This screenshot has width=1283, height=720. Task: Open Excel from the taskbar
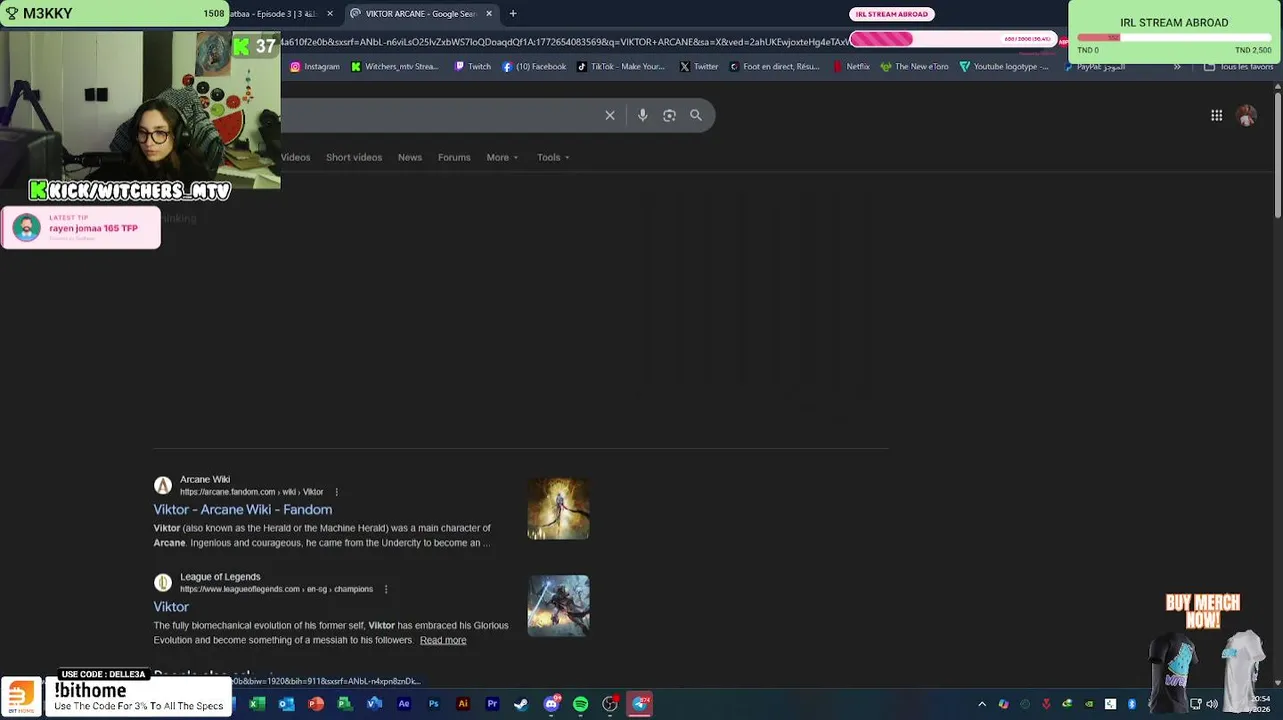[257, 704]
